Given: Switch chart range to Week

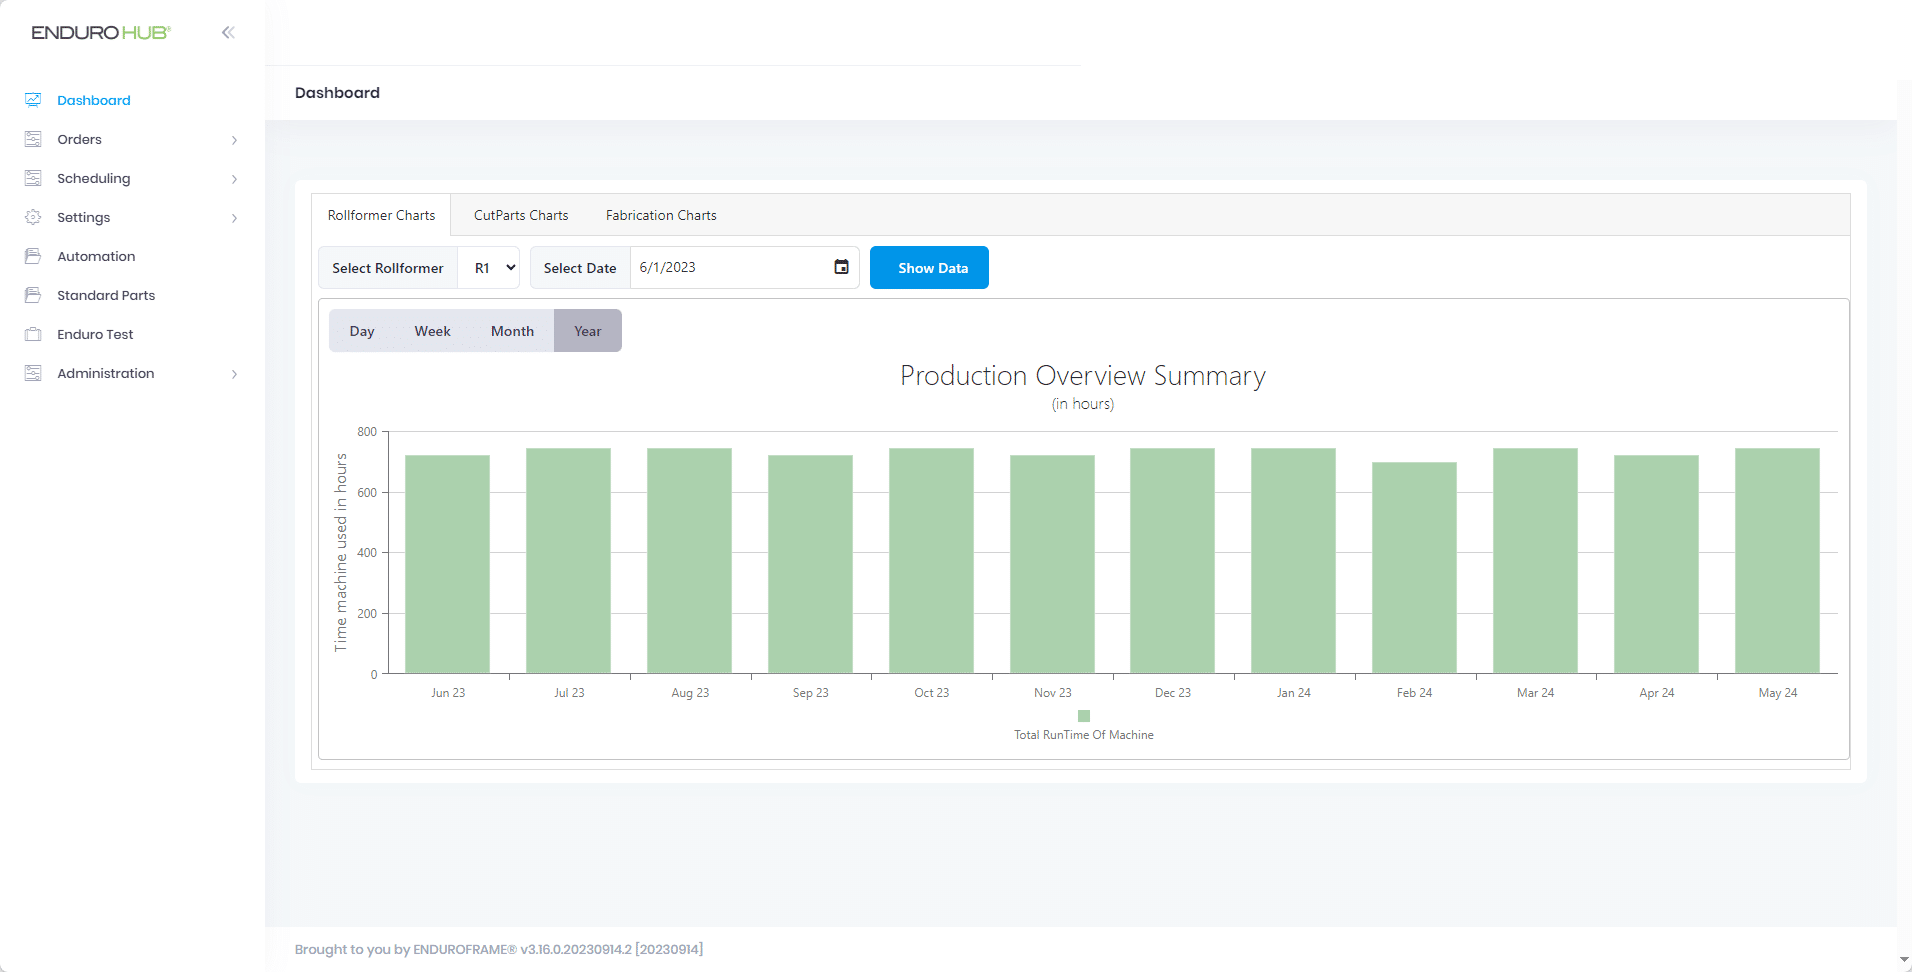Looking at the screenshot, I should (432, 331).
